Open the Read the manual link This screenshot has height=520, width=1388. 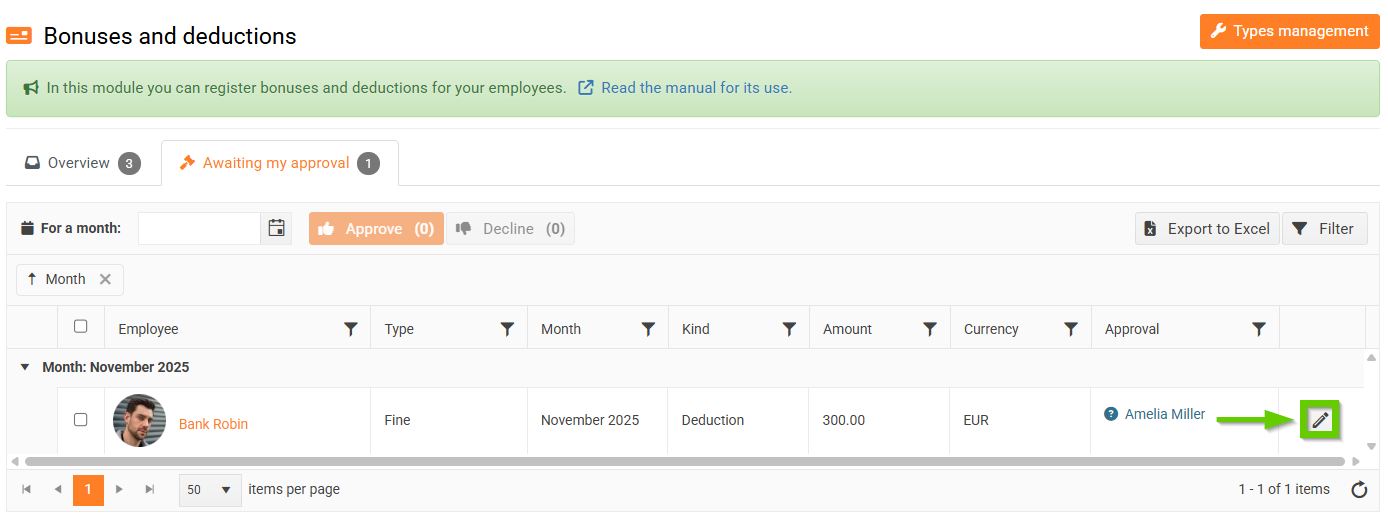point(695,88)
